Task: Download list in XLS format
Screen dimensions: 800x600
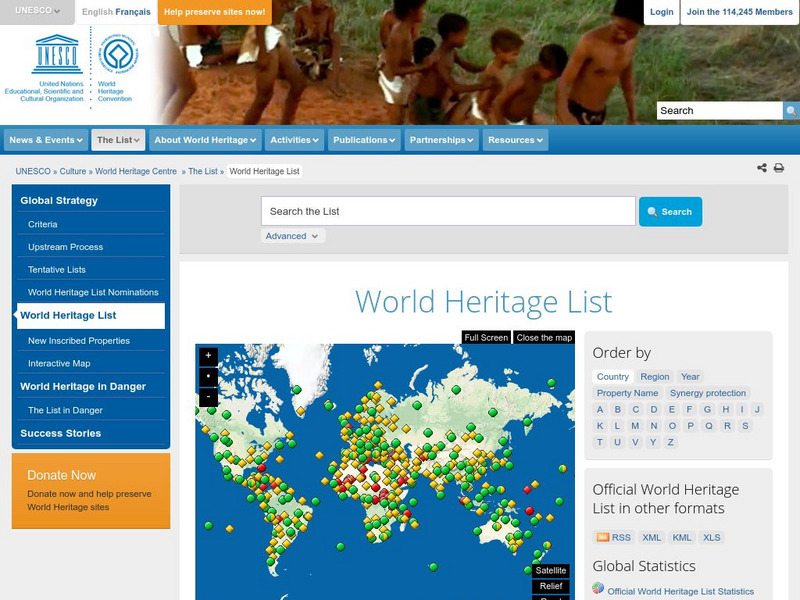Action: point(712,537)
